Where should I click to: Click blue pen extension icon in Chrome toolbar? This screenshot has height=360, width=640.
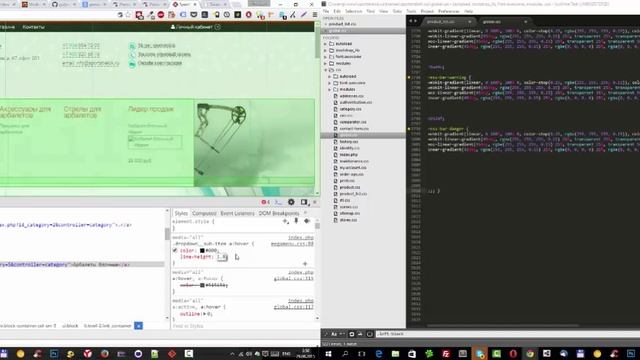tap(304, 15)
